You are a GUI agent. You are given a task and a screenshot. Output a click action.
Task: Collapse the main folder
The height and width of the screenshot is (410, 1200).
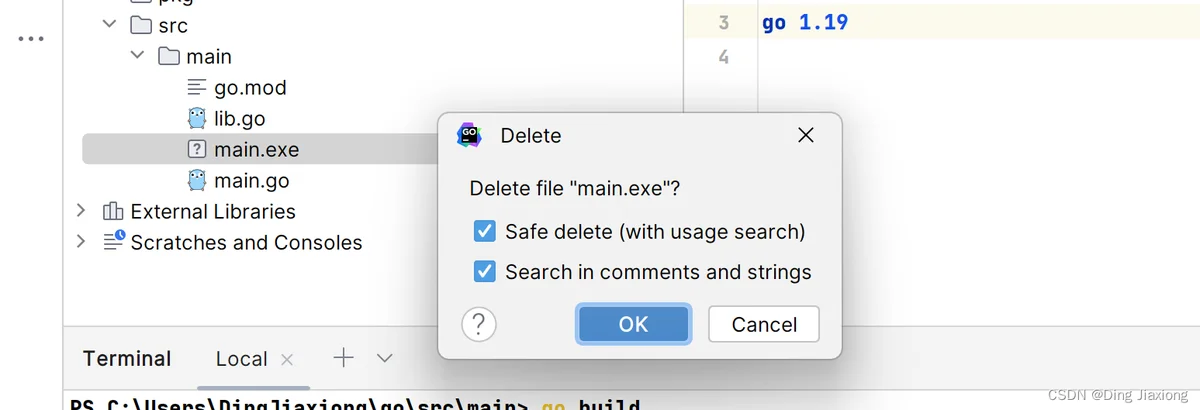(138, 56)
